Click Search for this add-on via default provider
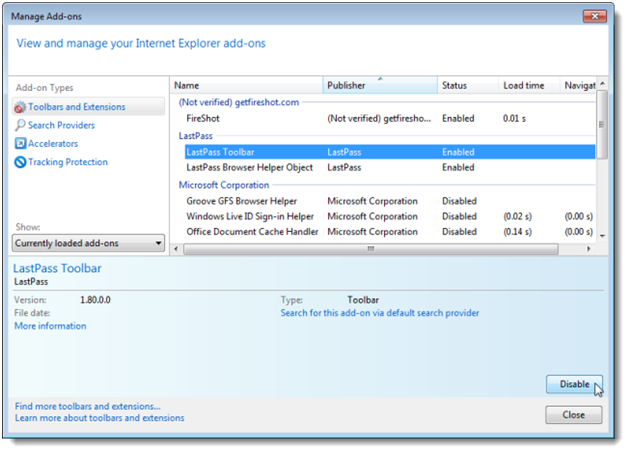The image size is (631, 455). tap(380, 313)
